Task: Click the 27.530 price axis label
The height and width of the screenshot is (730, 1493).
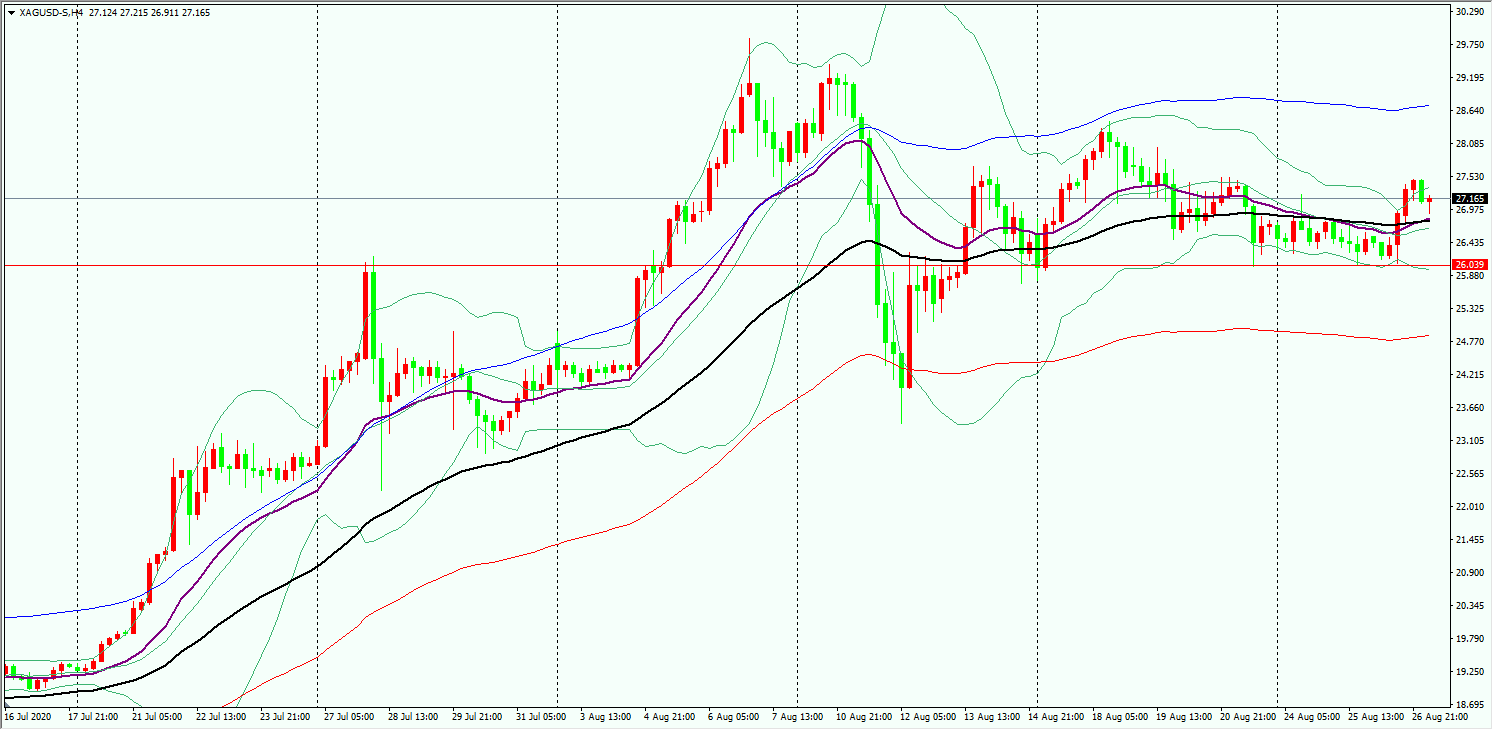Action: 1469,177
